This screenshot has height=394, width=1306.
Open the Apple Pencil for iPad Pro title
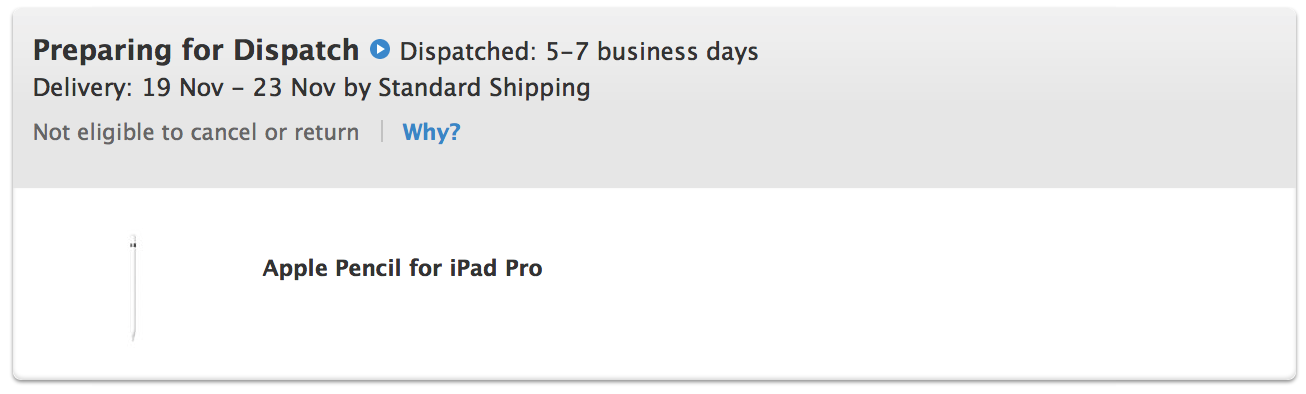coord(402,268)
